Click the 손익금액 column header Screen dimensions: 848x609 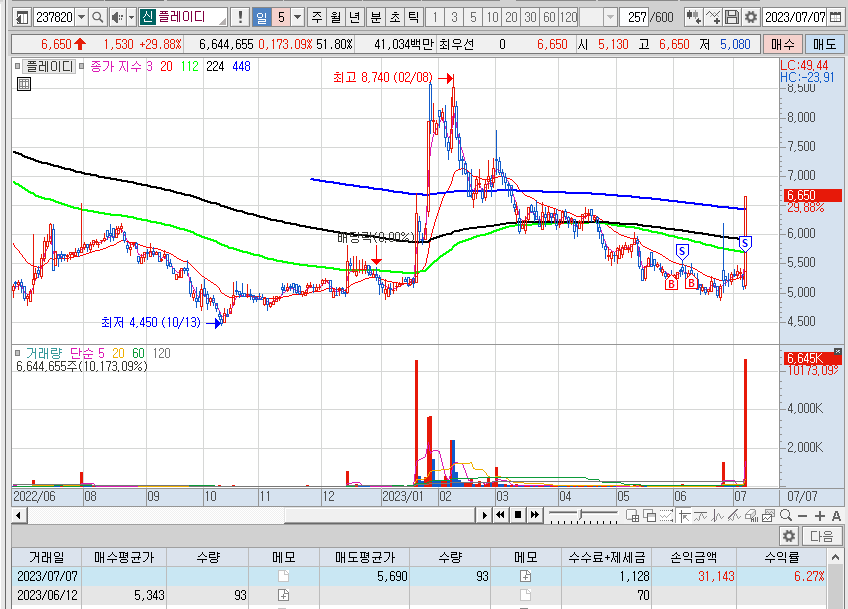[x=694, y=557]
